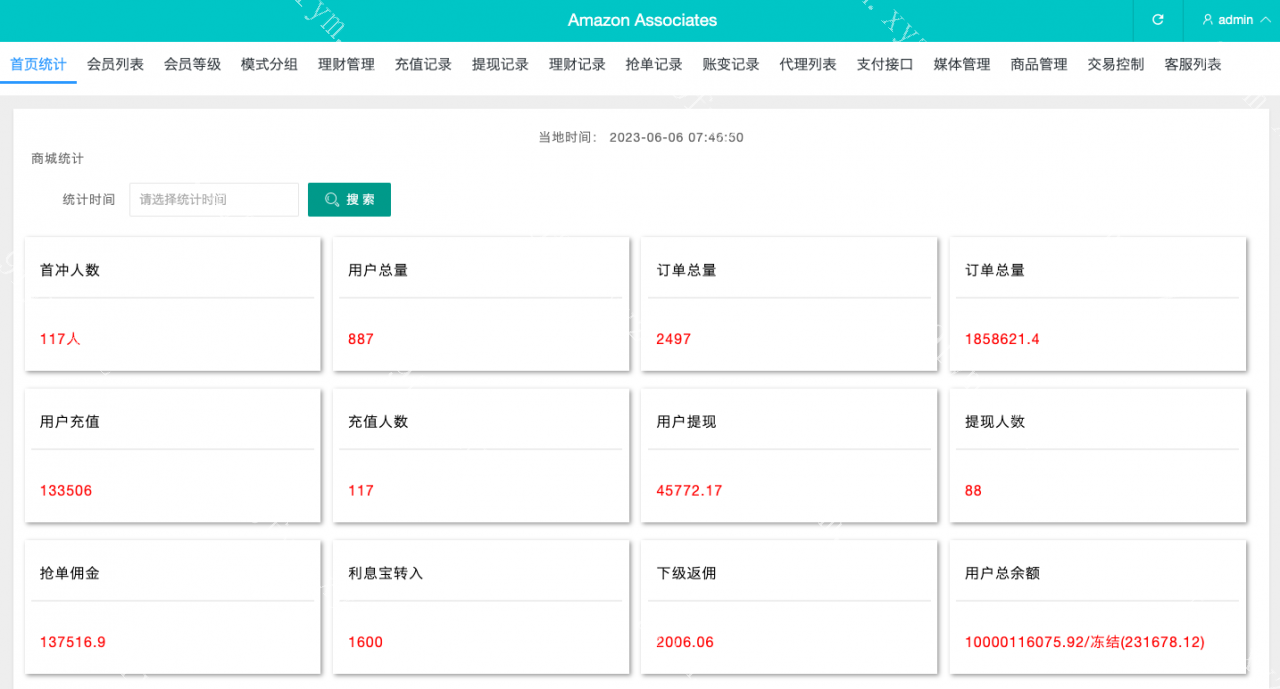Click the value 117人
This screenshot has width=1280, height=689.
click(x=60, y=339)
